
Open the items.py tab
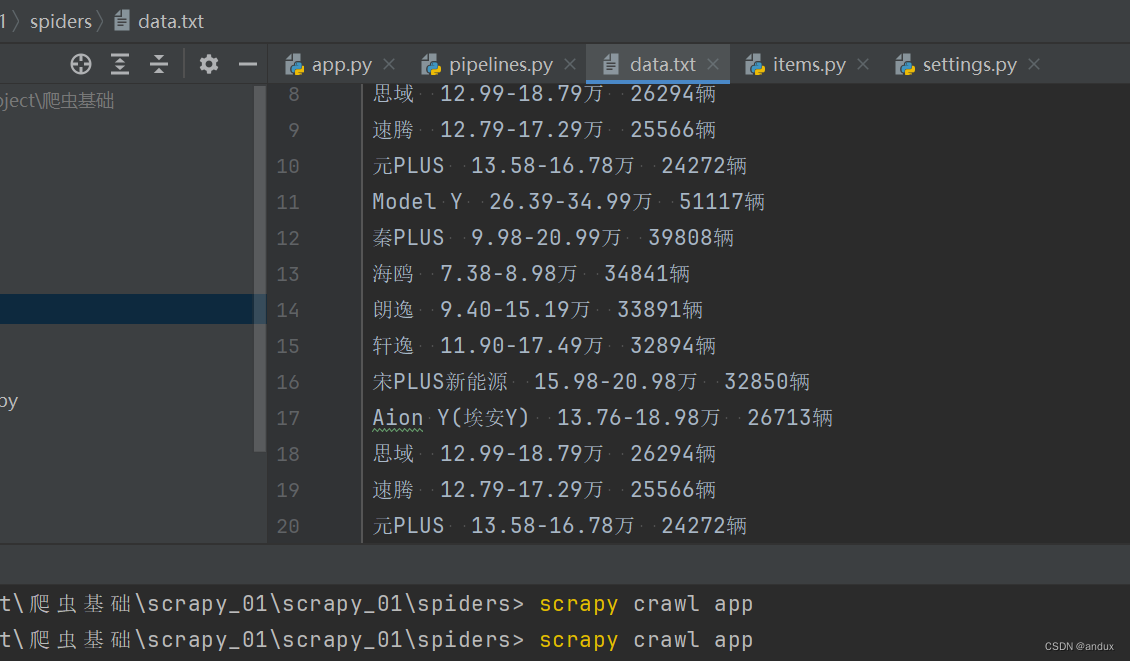pos(809,64)
